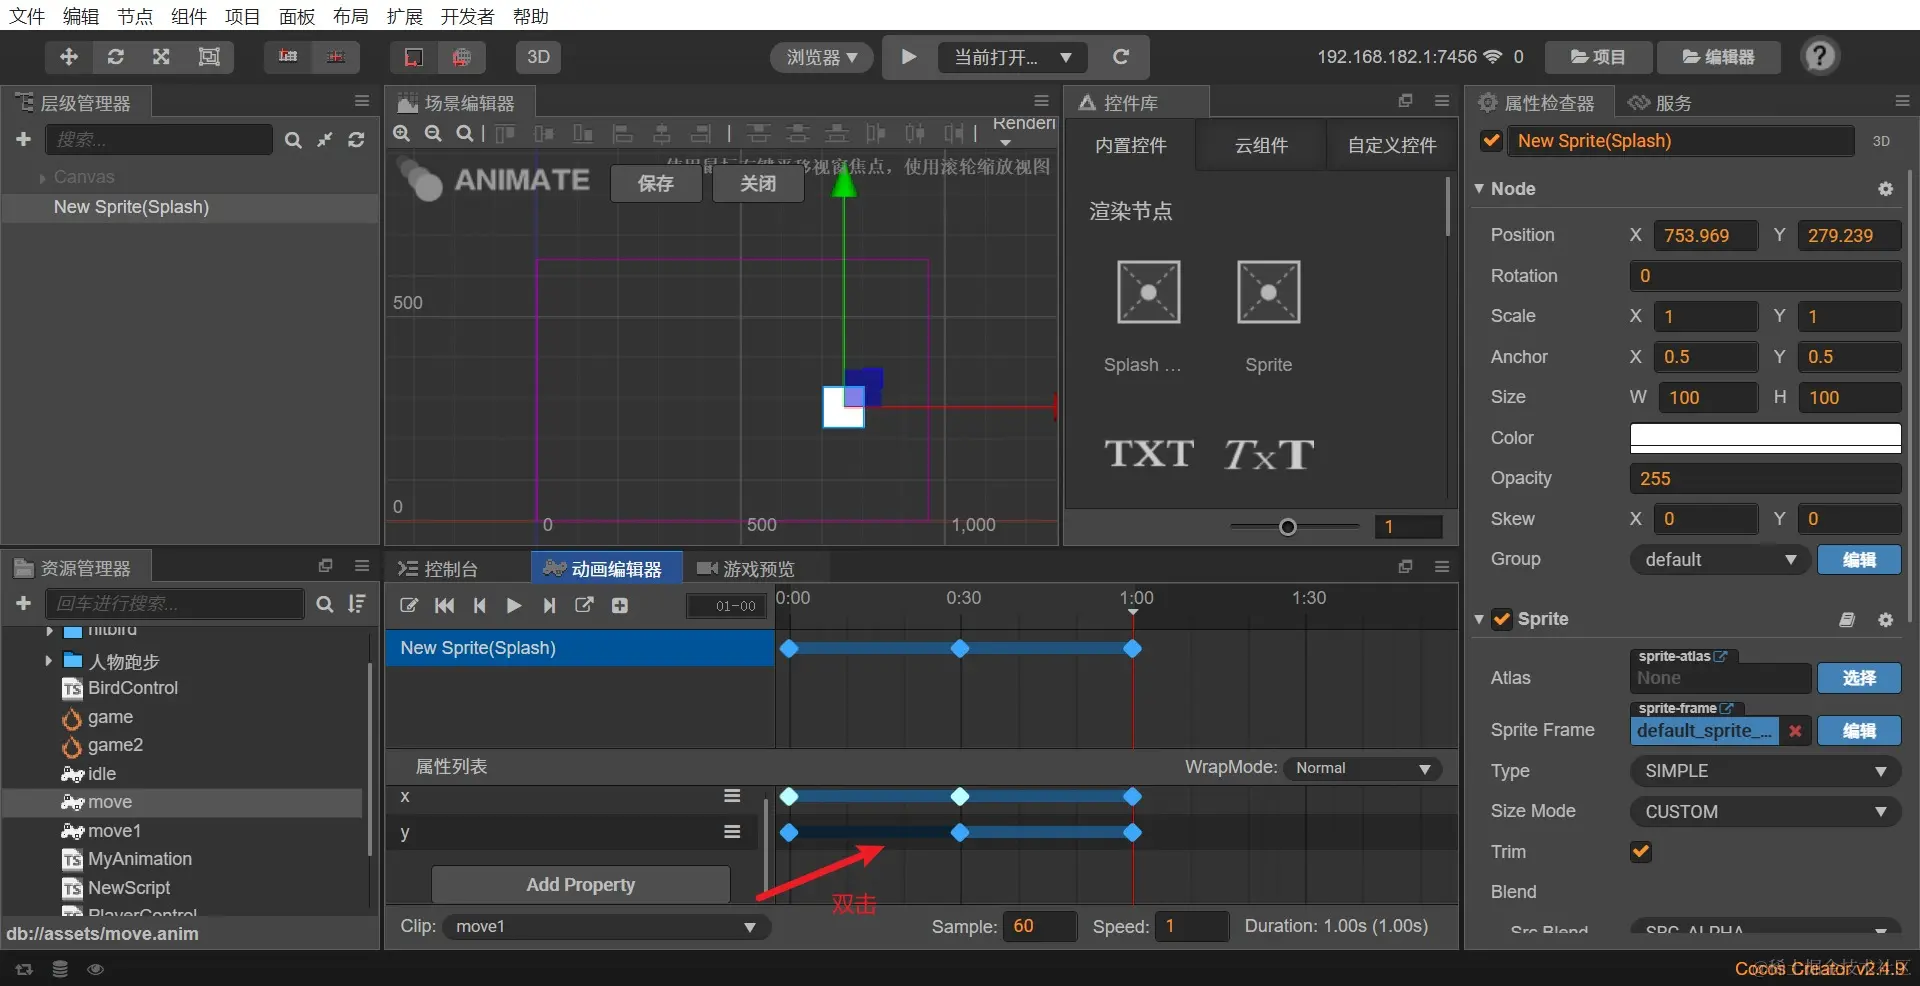Zoom out the scene editor

[433, 134]
